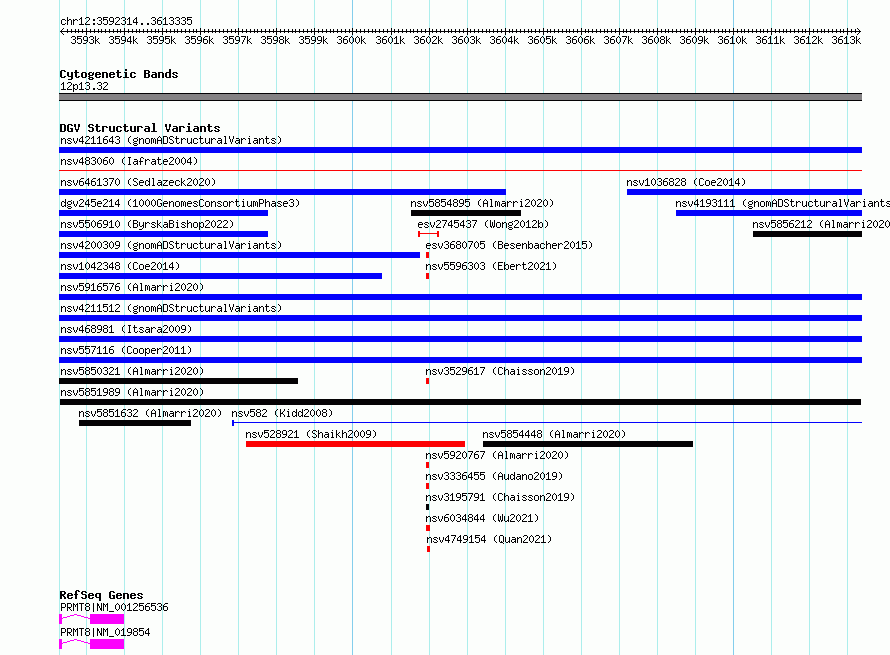Click black bar under nsv5854895
Image resolution: width=890 pixels, height=655 pixels.
tap(465, 213)
